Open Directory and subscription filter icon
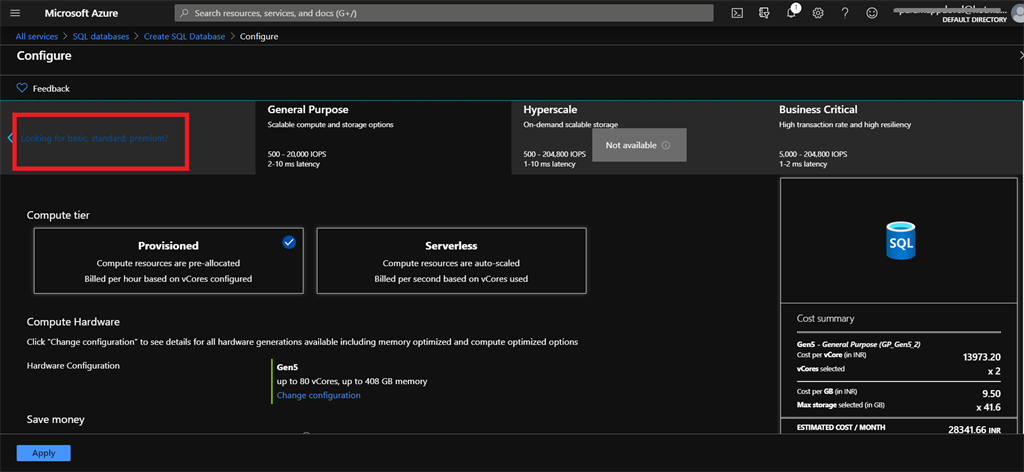Viewport: 1024px width, 472px height. [x=764, y=13]
